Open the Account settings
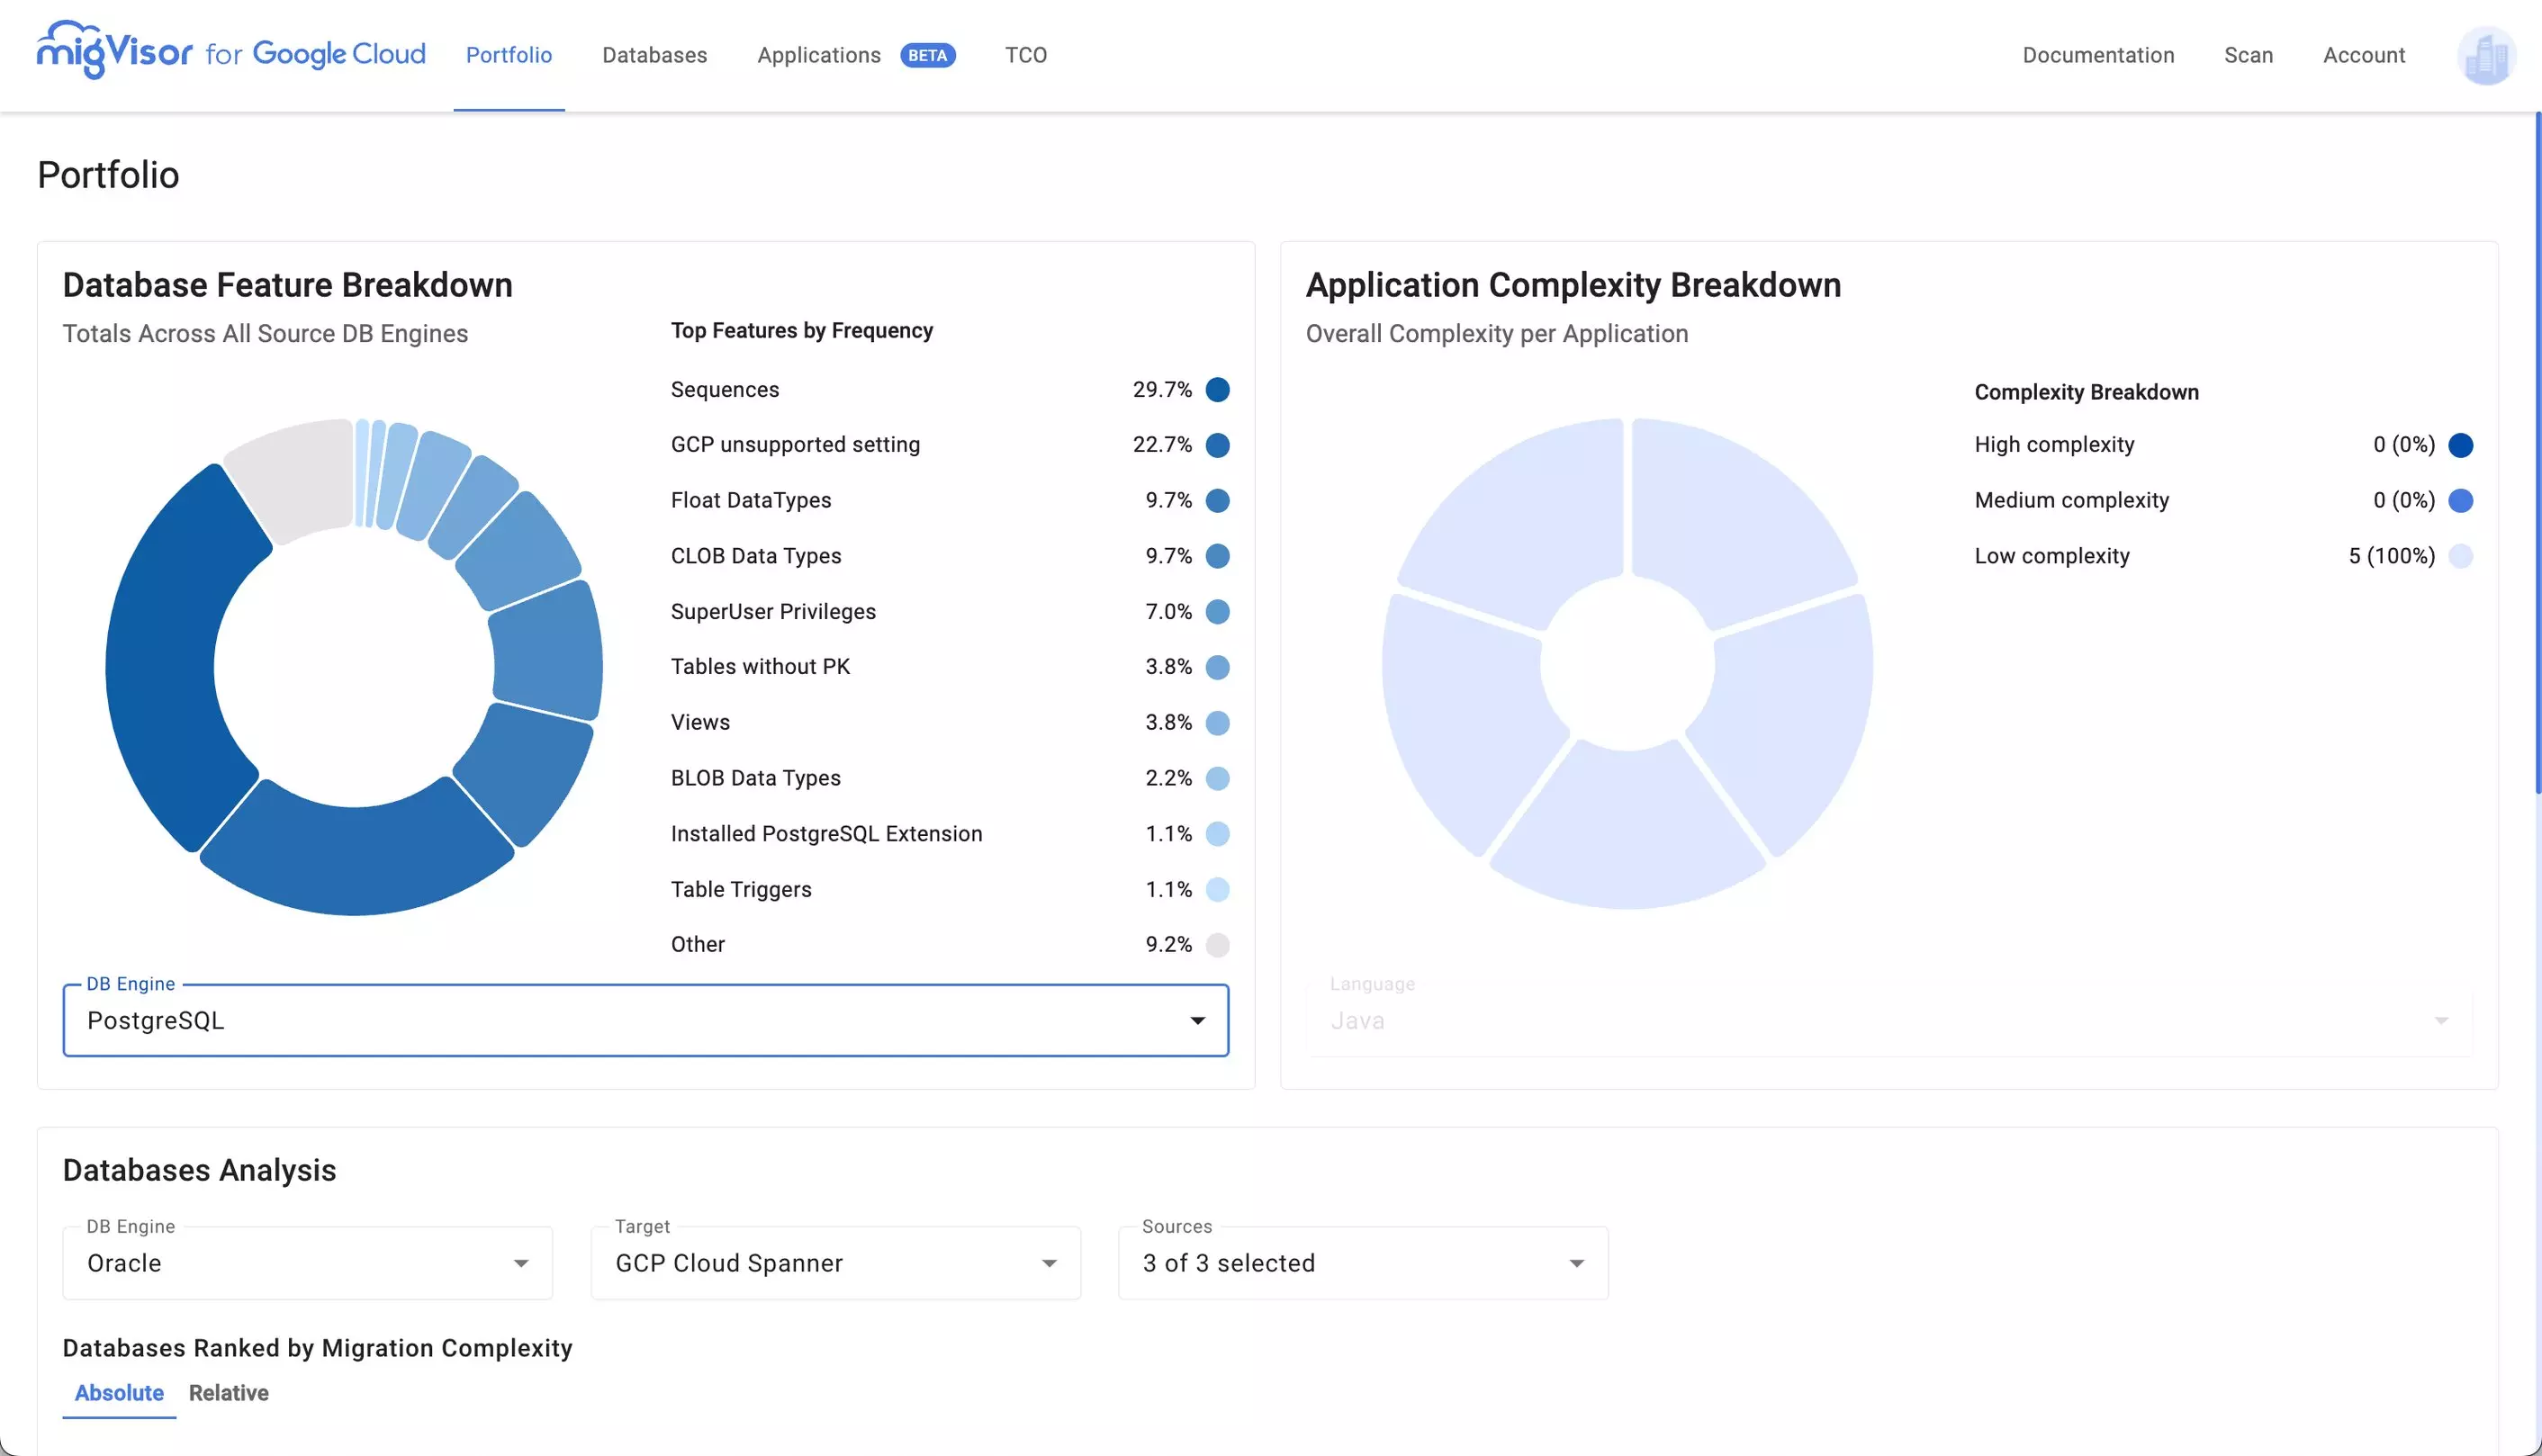Image resolution: width=2542 pixels, height=1456 pixels. [2362, 54]
